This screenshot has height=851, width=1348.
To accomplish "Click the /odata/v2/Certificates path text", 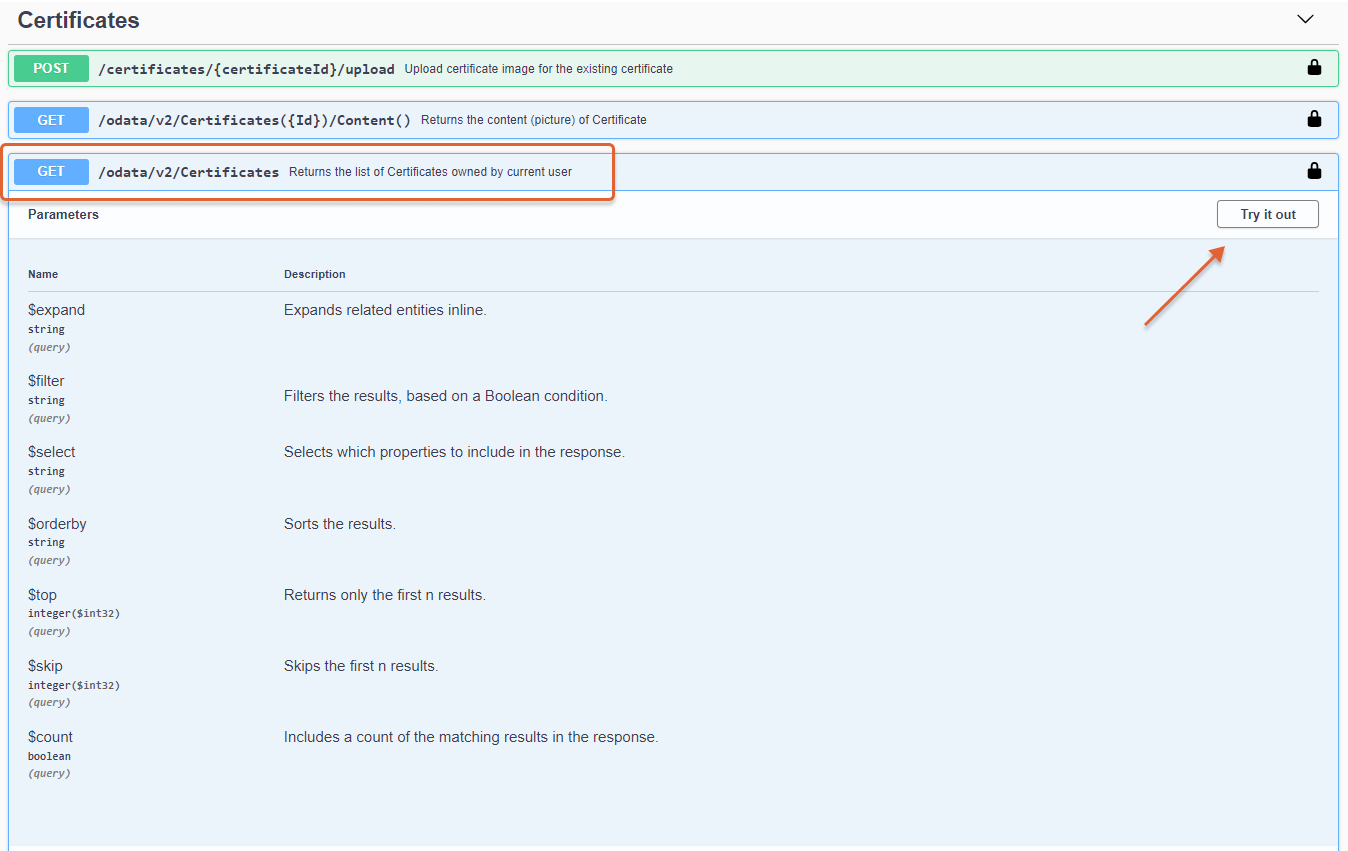I will 188,172.
